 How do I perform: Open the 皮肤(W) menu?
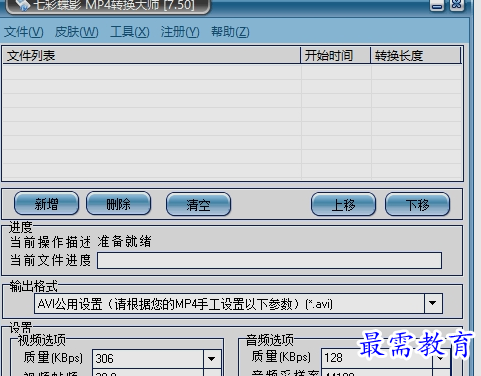[76, 32]
